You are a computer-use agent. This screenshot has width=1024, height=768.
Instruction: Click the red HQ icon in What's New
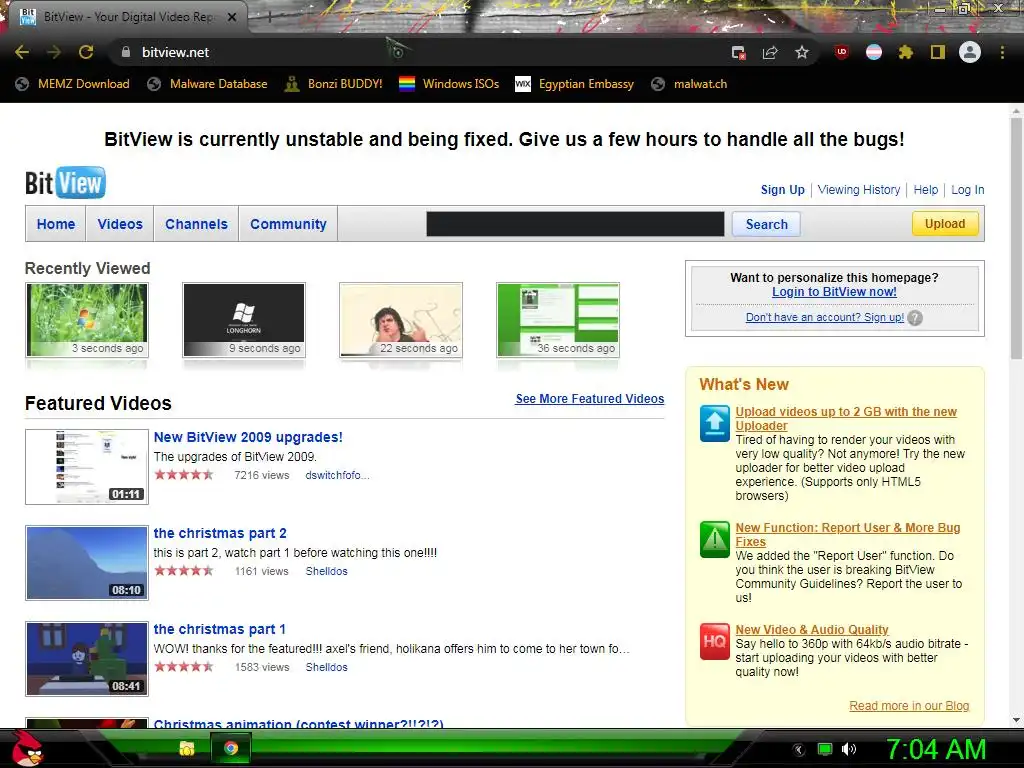[x=714, y=641]
